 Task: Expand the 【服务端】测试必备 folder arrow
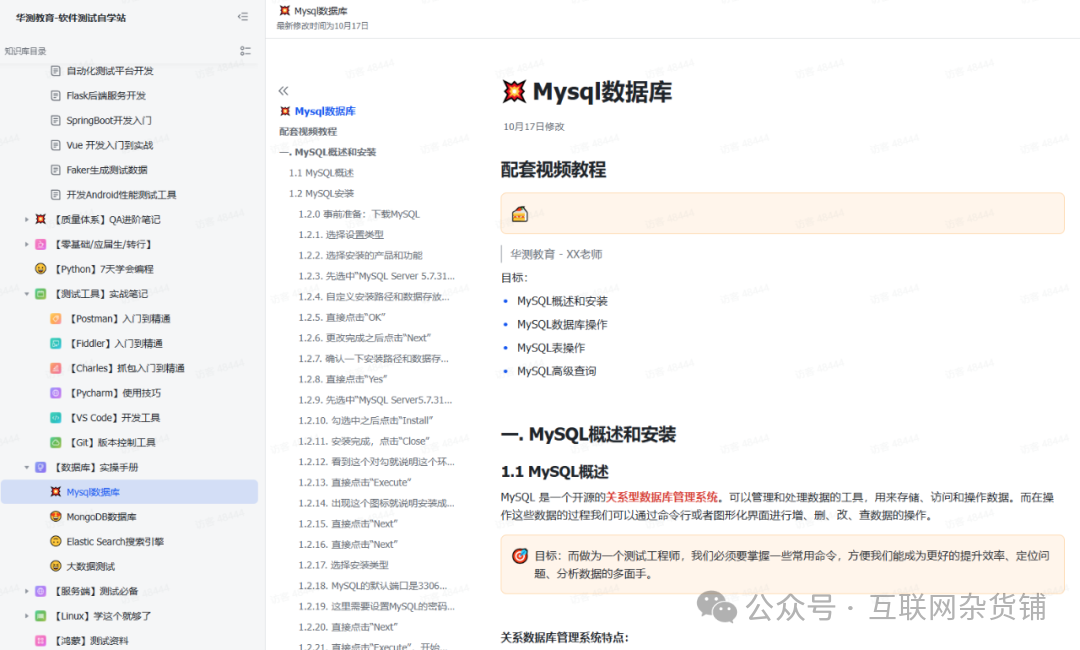tap(27, 591)
